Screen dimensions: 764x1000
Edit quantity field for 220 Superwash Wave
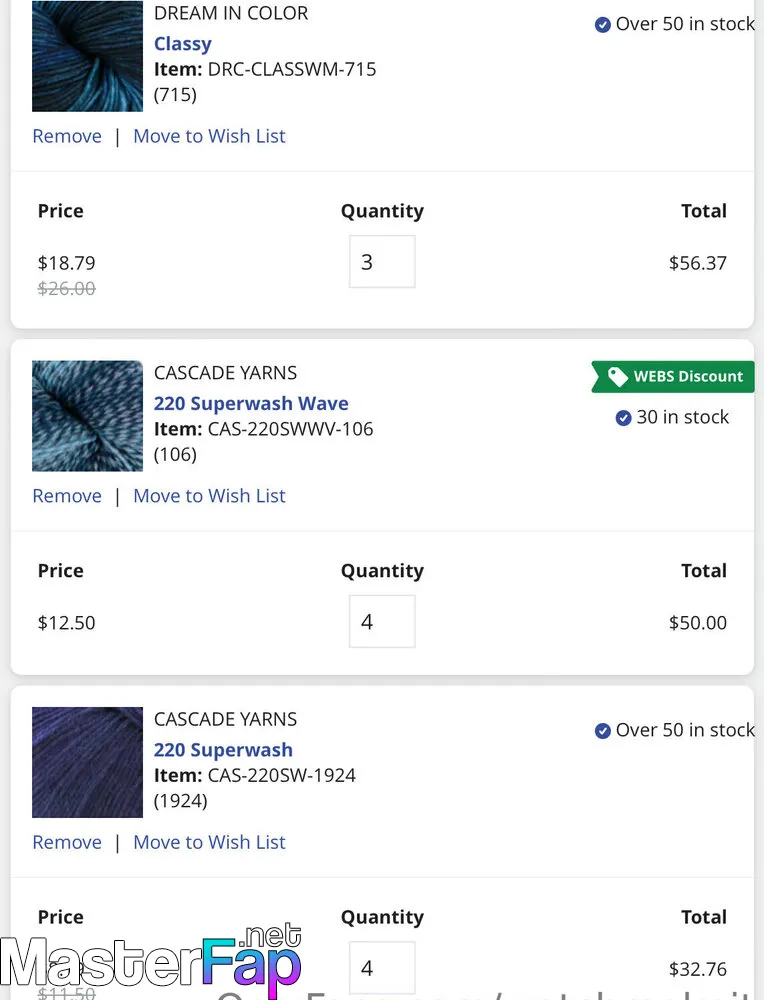point(382,621)
